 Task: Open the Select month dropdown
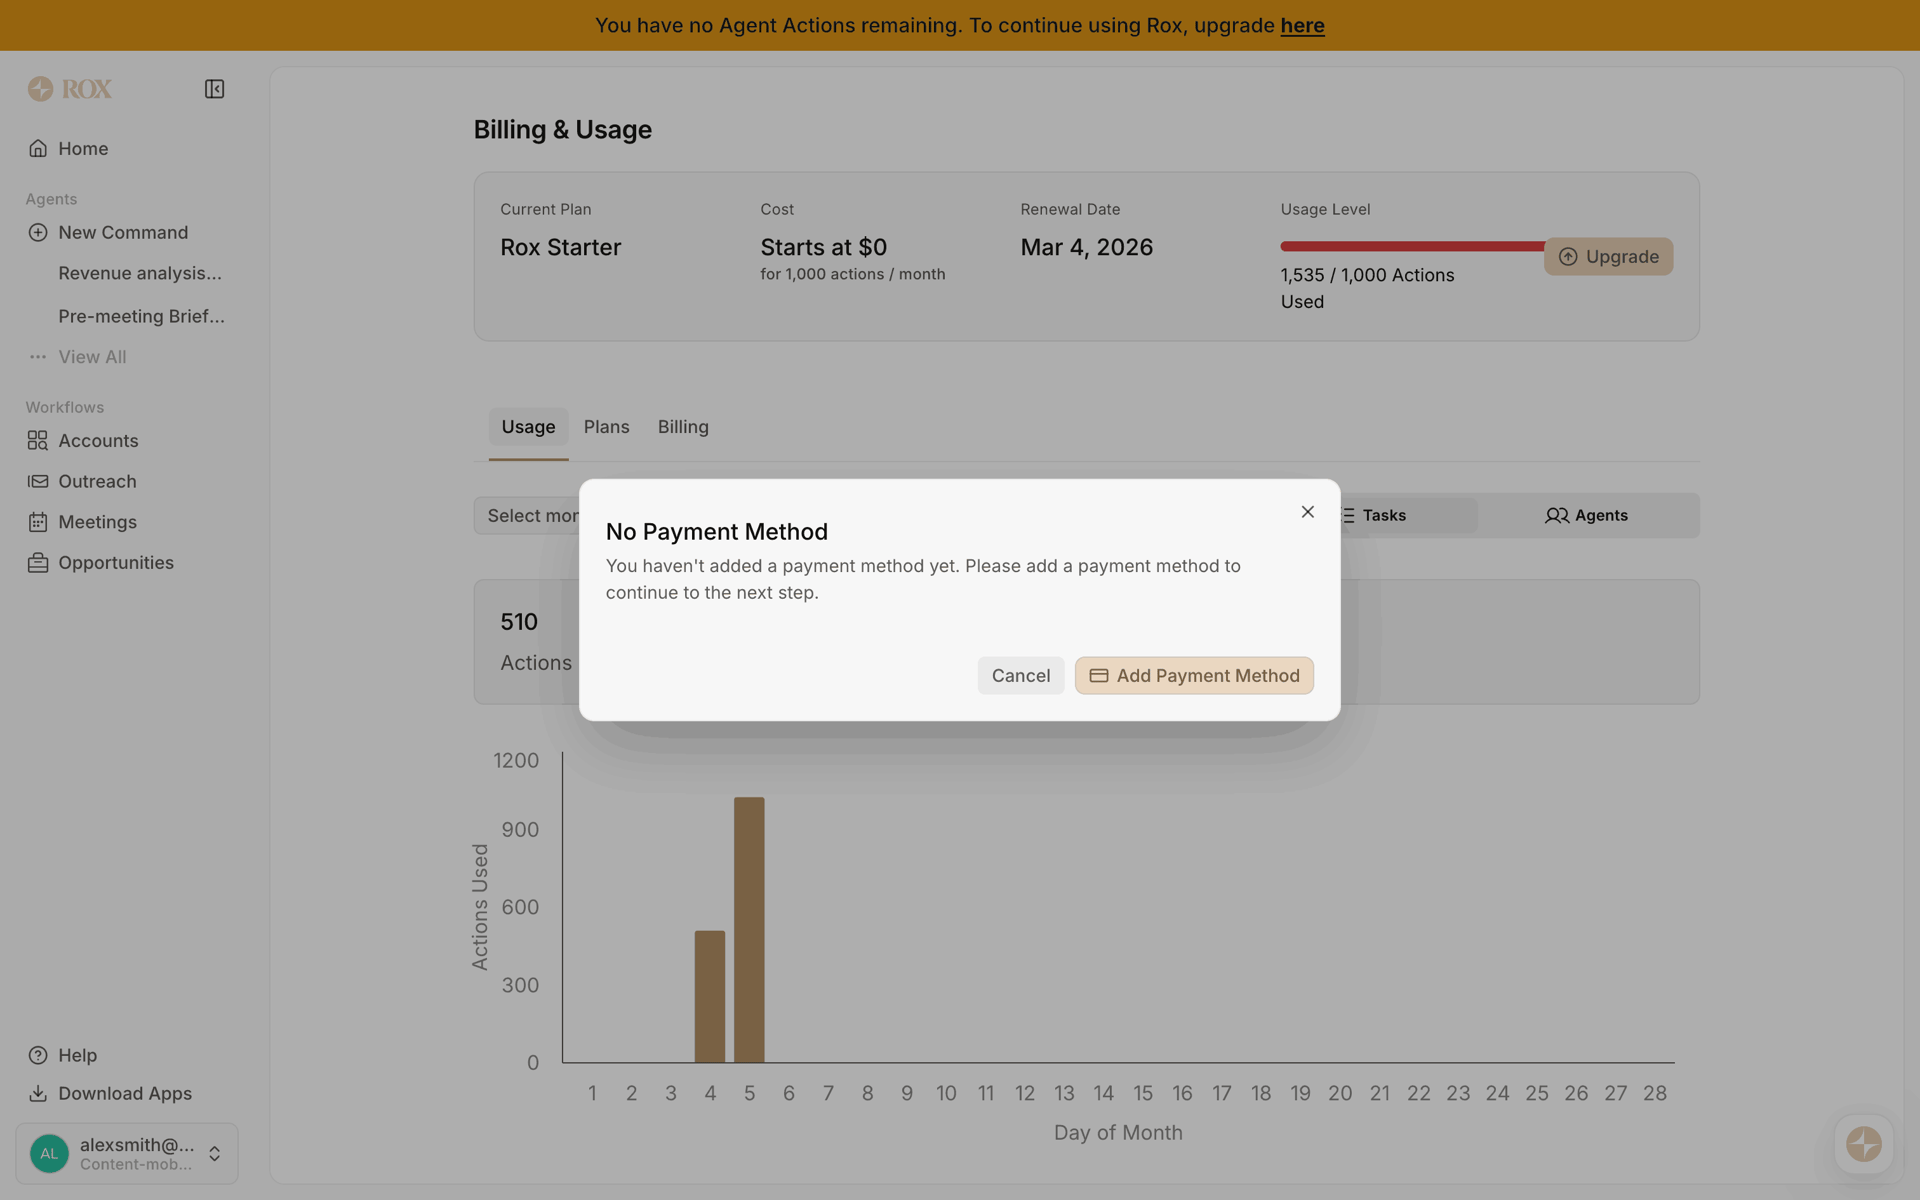click(x=527, y=516)
